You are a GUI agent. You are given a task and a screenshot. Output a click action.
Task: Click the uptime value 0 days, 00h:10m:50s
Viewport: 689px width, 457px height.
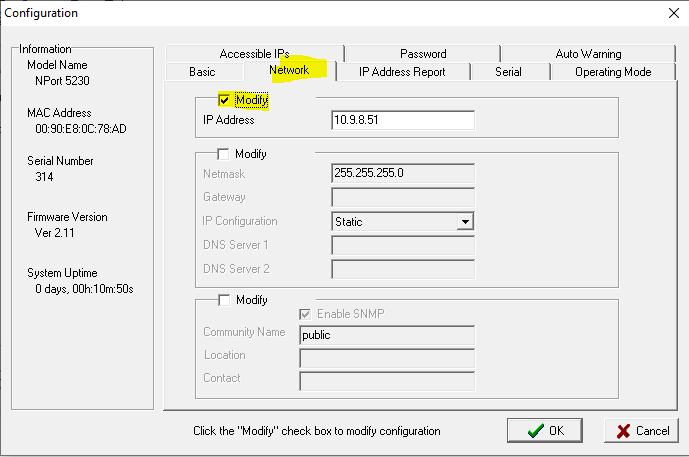[x=84, y=289]
